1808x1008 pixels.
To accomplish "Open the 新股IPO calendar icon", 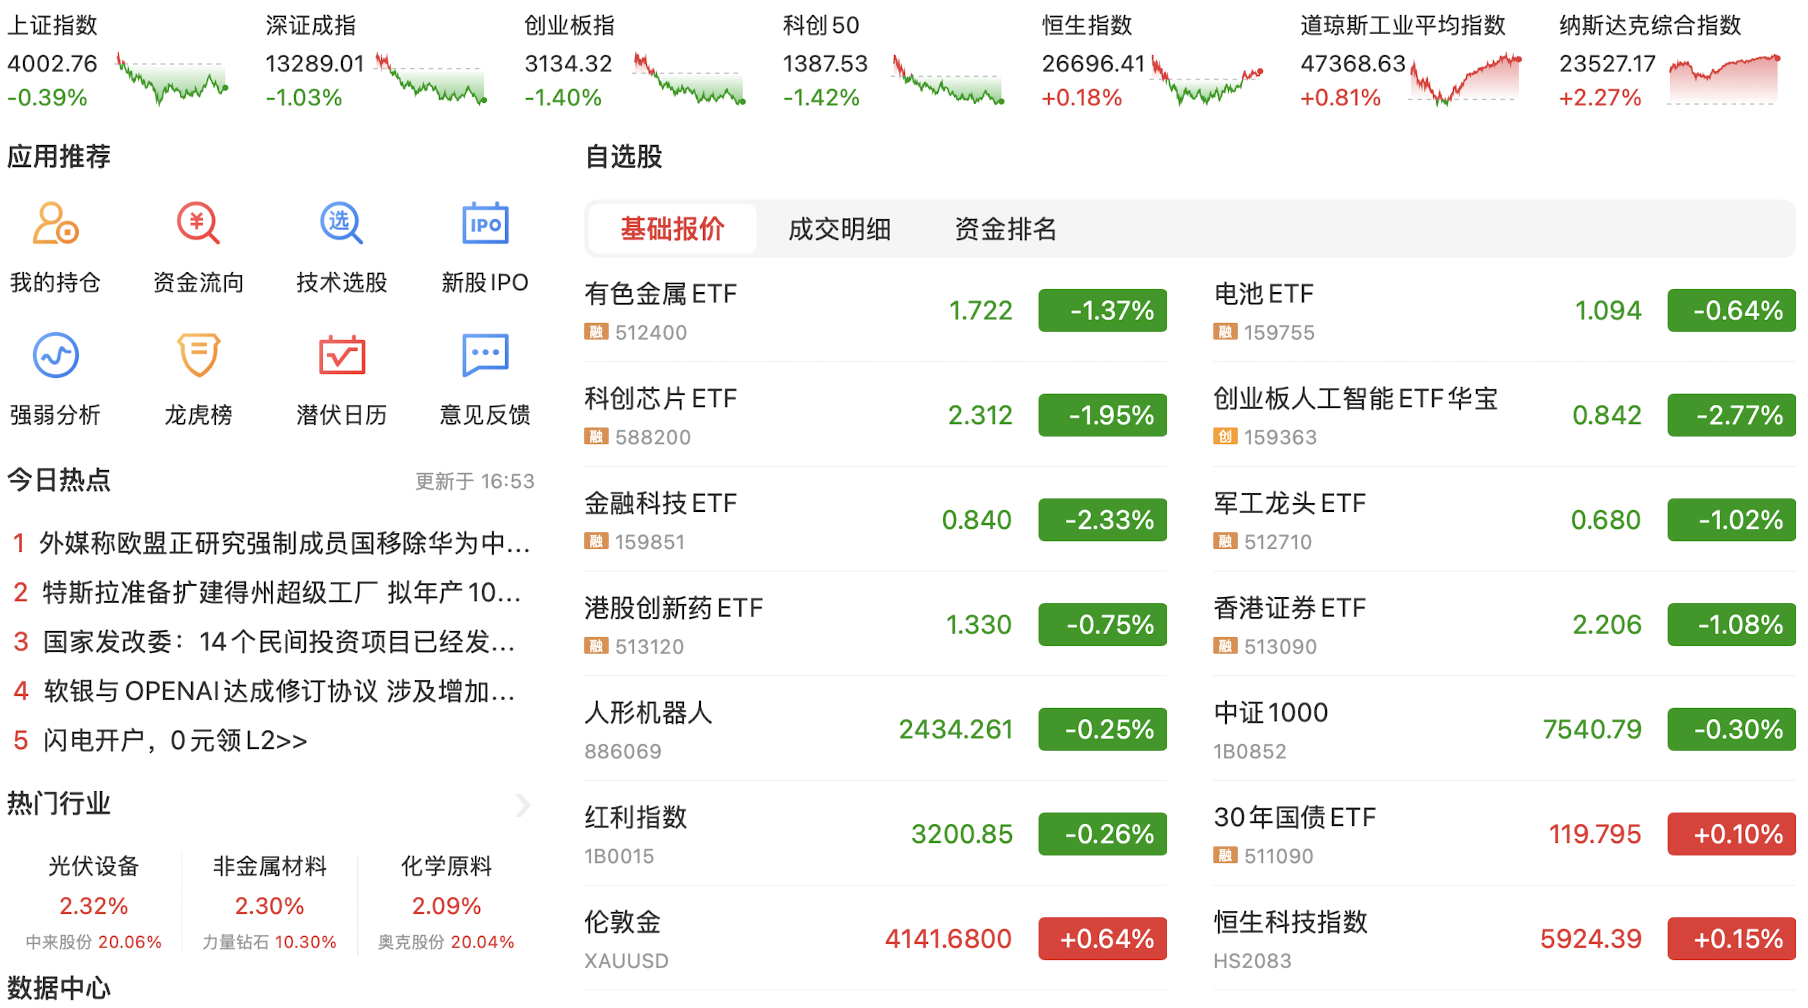I will [x=485, y=224].
